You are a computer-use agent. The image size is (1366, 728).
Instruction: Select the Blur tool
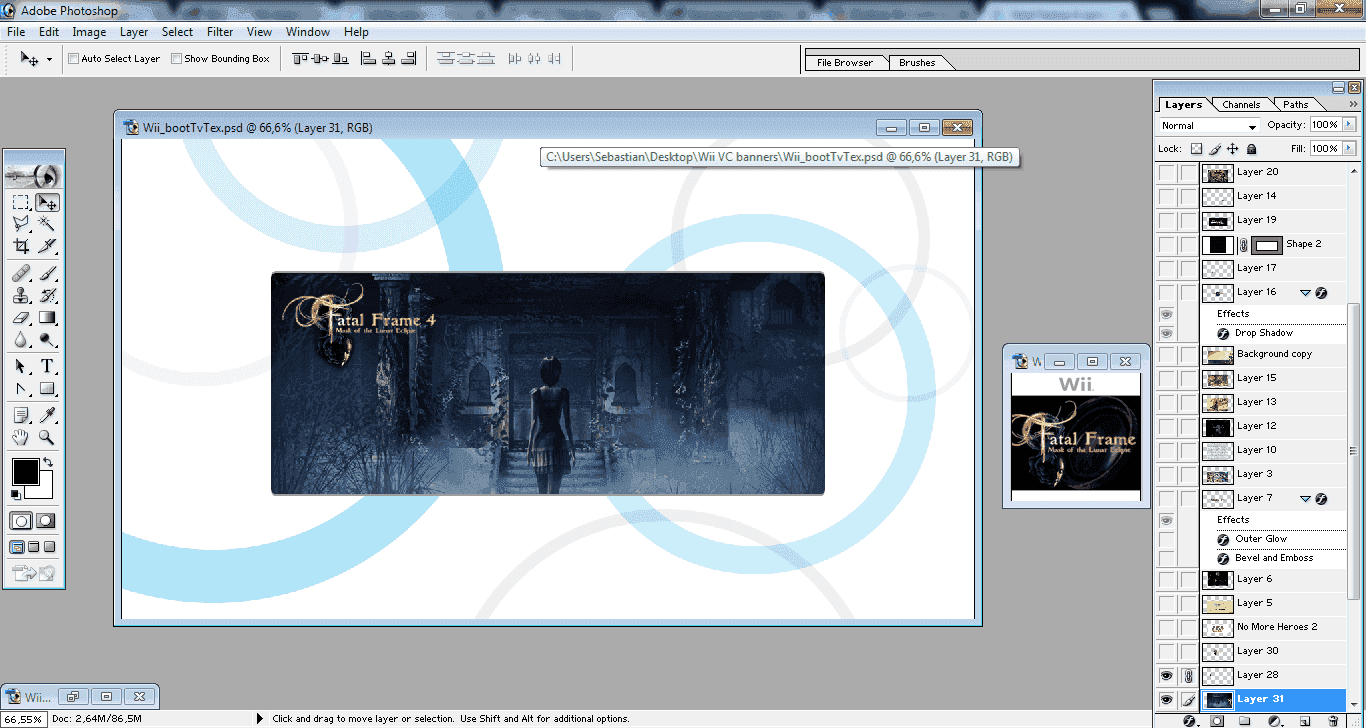click(21, 339)
